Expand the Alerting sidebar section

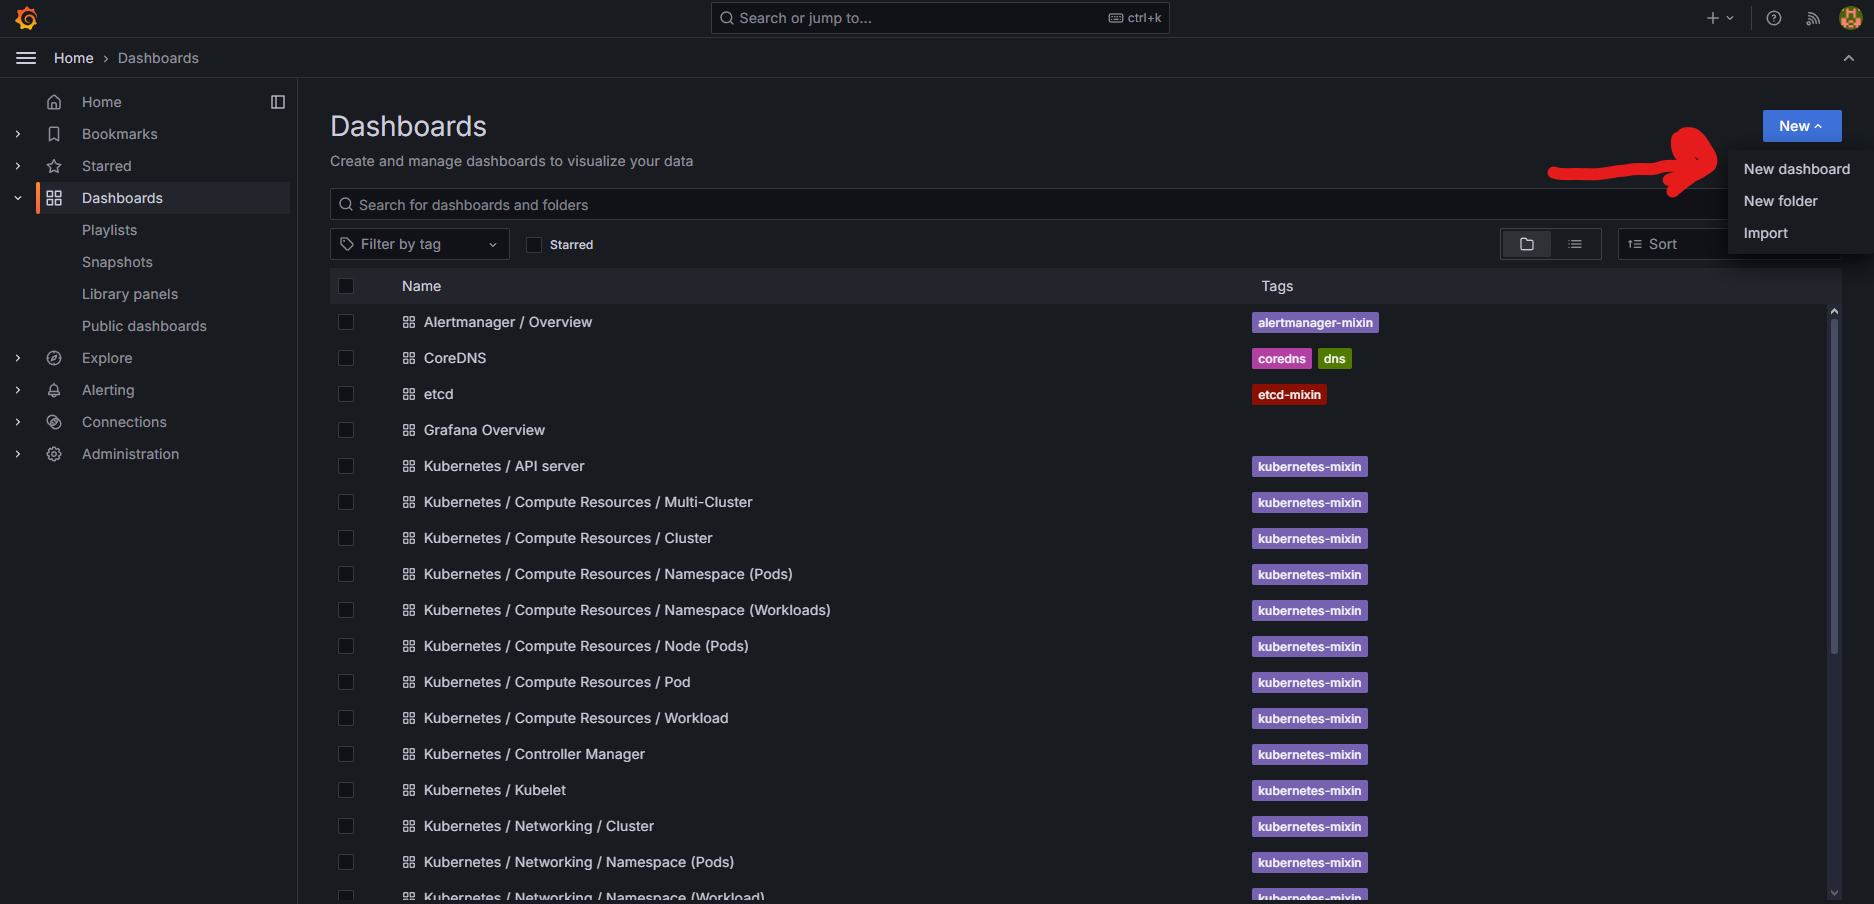(x=17, y=389)
